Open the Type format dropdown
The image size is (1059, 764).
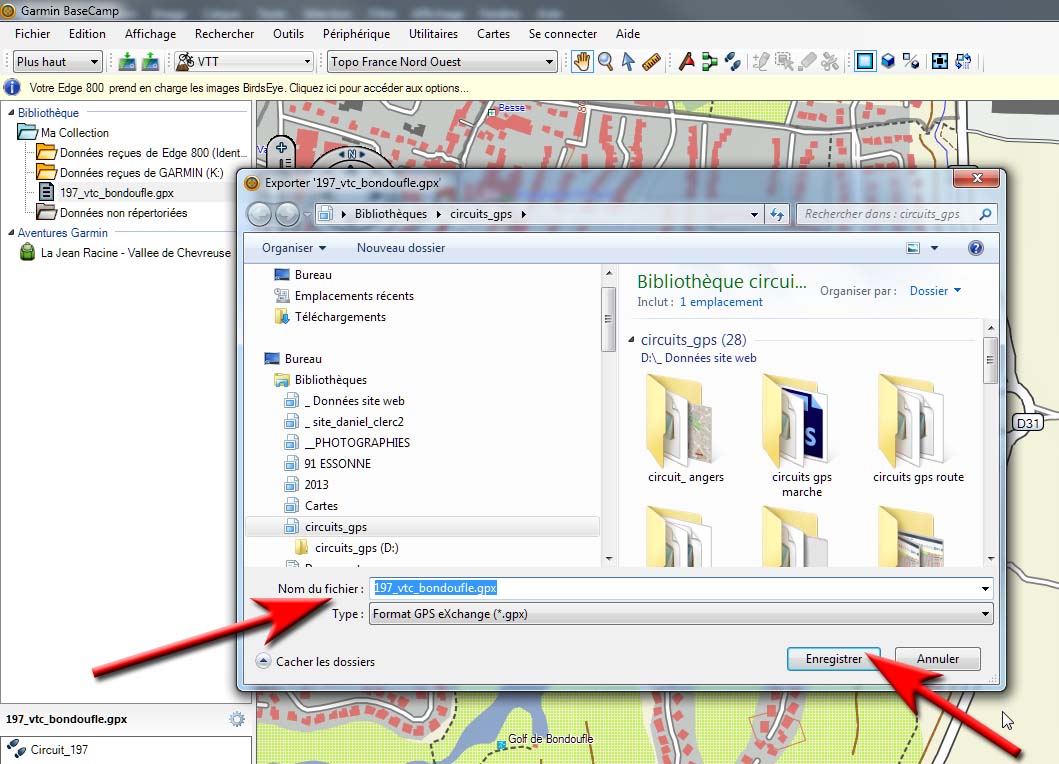pos(681,614)
